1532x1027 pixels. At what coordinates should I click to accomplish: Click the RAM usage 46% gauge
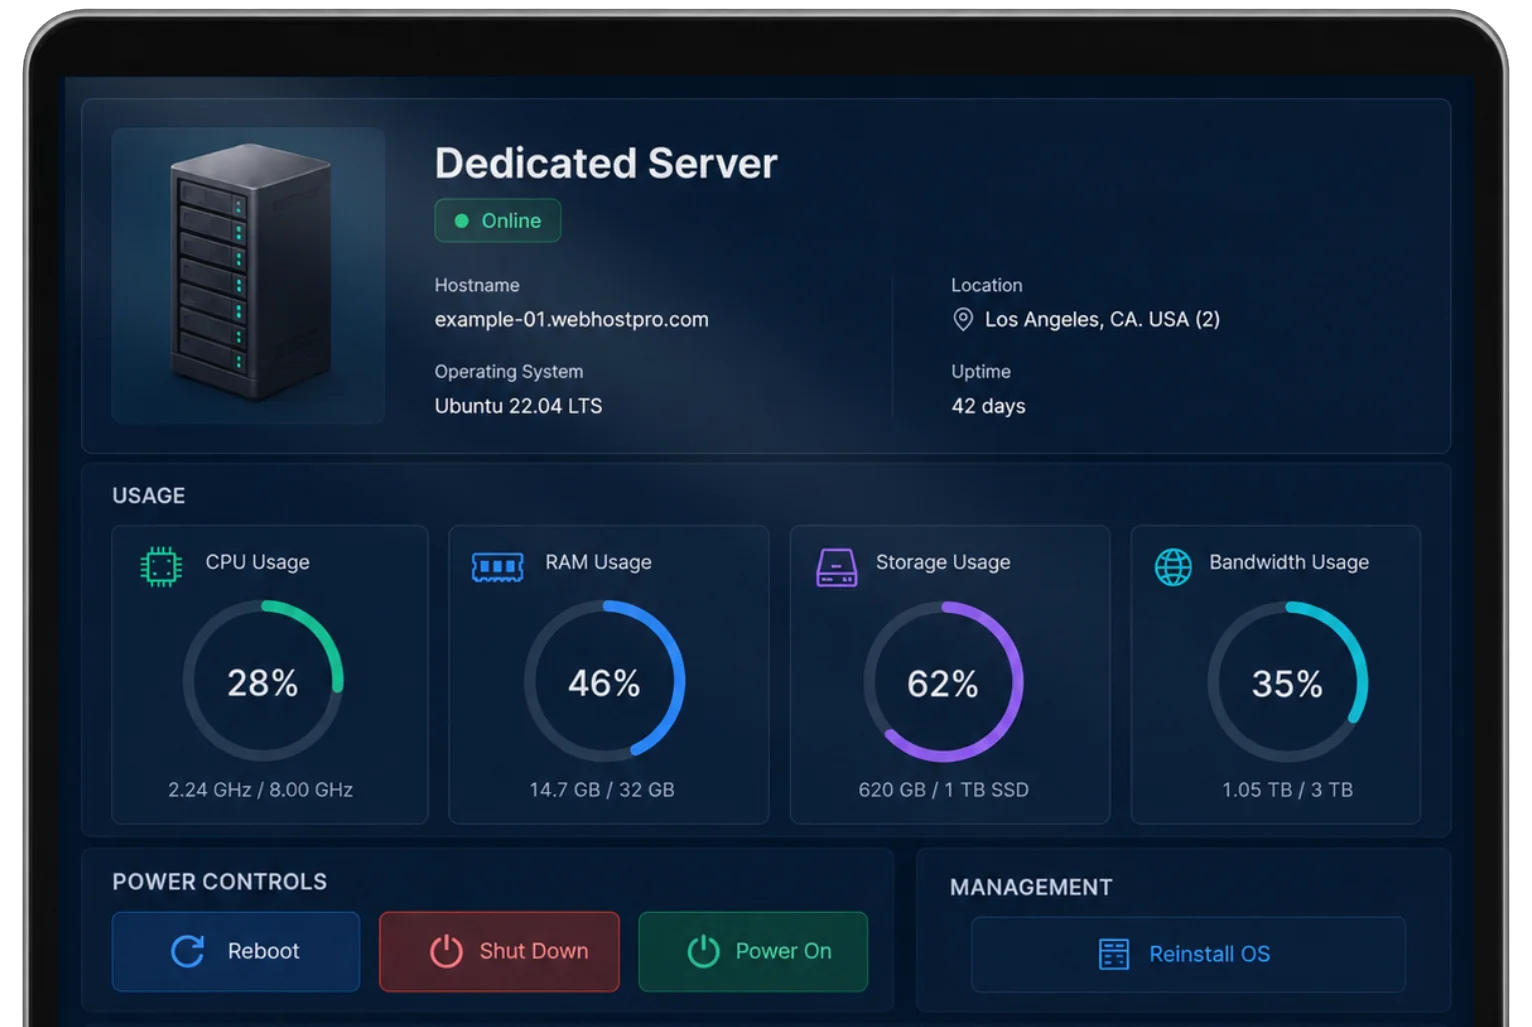point(604,681)
